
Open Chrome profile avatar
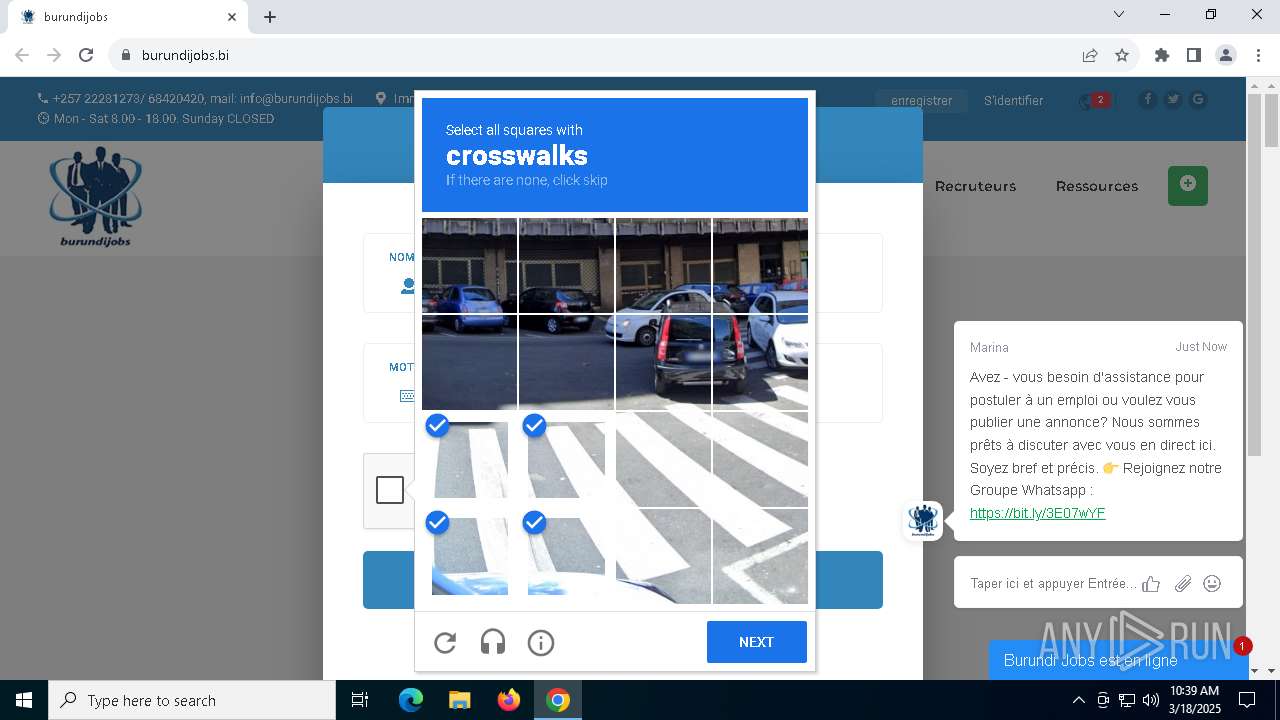pyautogui.click(x=1226, y=55)
